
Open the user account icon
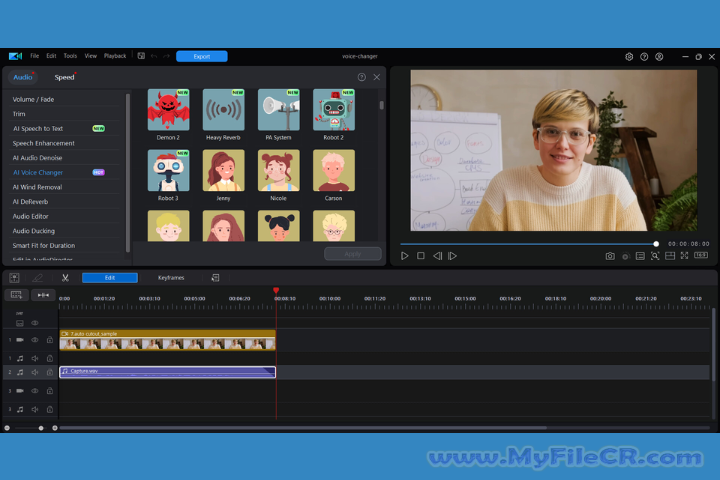659,56
